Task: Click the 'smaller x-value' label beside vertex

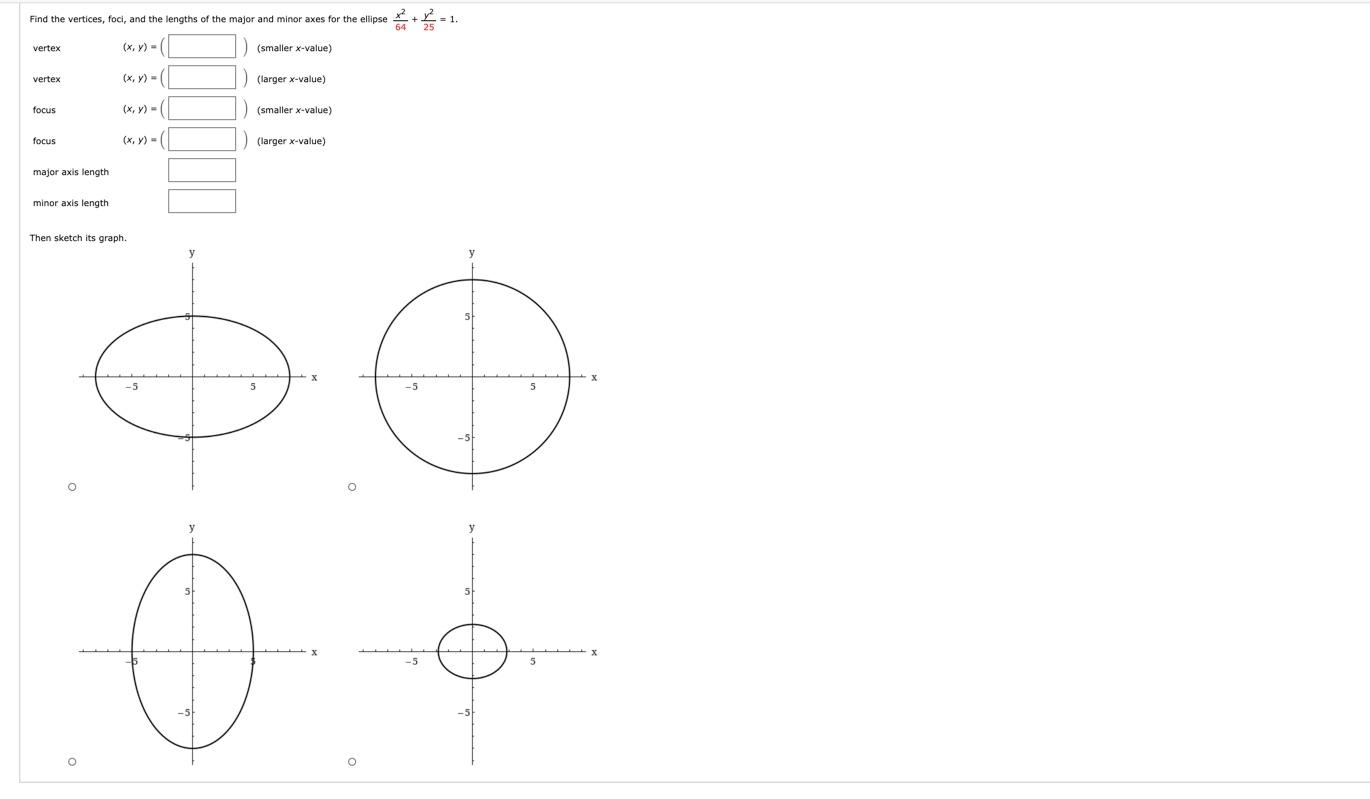Action: tap(293, 47)
